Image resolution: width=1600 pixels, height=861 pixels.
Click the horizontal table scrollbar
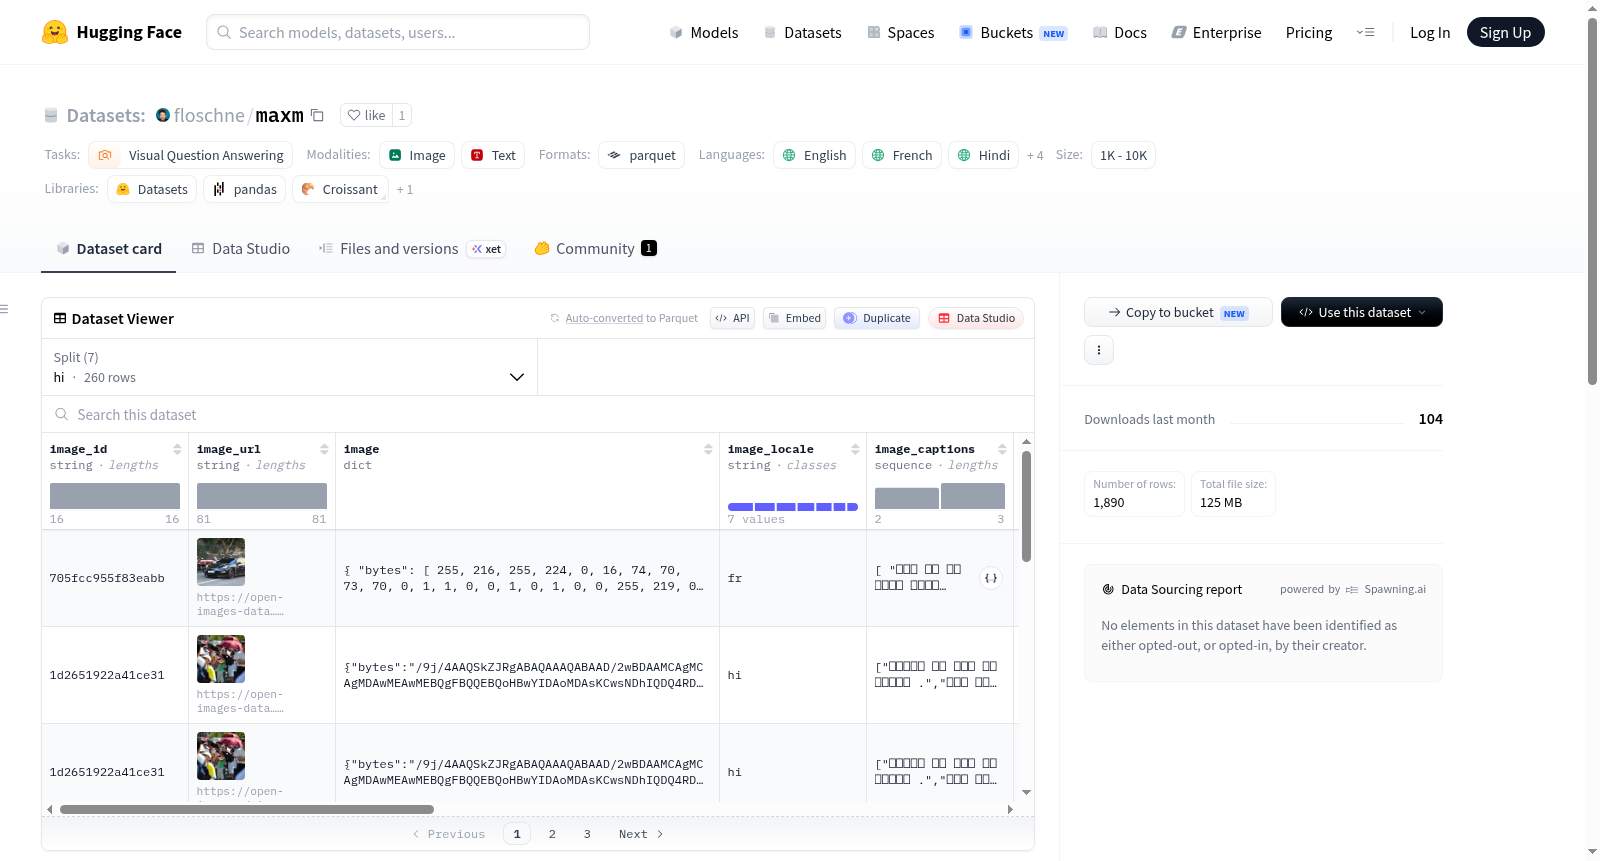(247, 809)
